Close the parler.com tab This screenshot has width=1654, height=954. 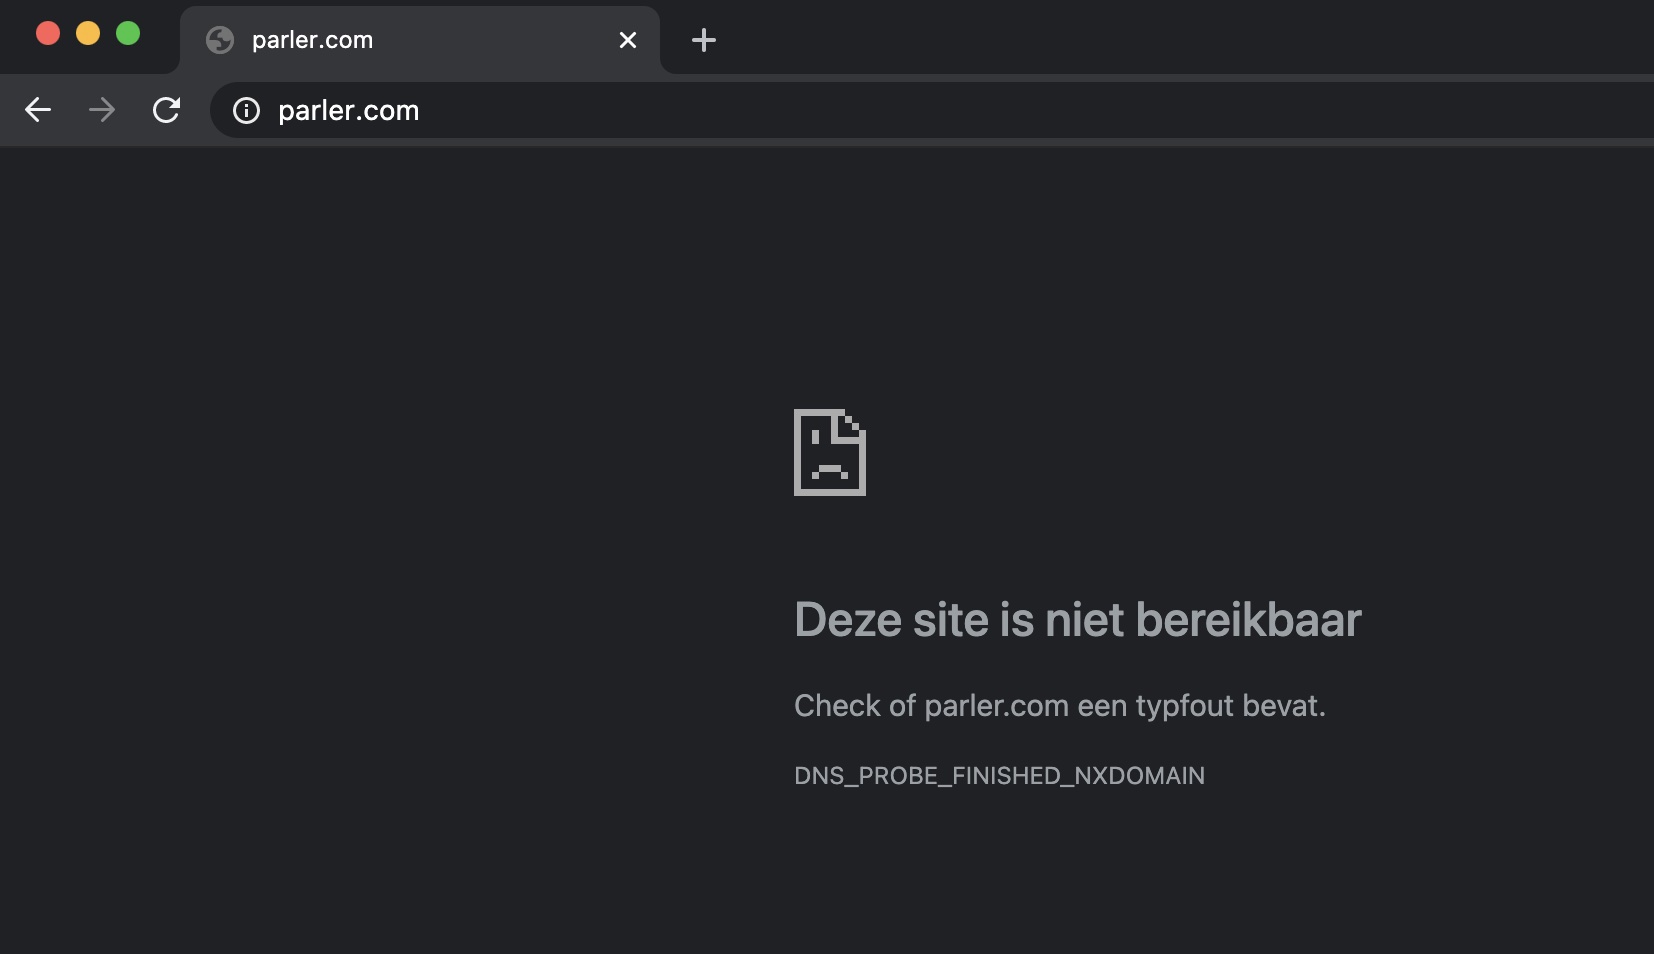[628, 40]
